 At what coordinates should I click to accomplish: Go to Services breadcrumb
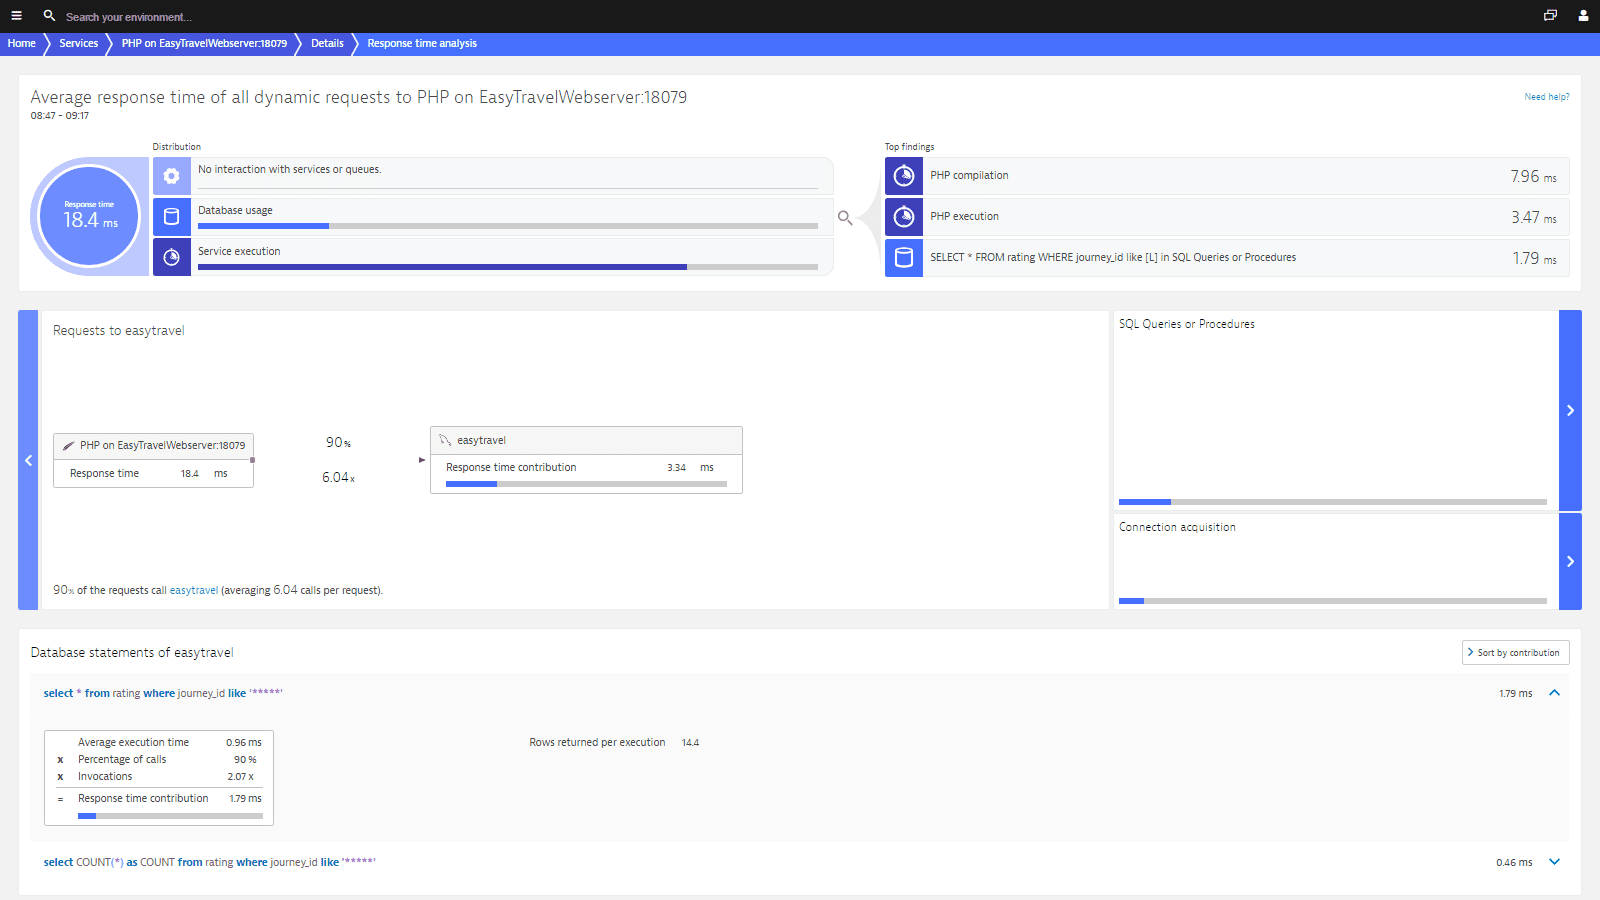click(x=79, y=44)
